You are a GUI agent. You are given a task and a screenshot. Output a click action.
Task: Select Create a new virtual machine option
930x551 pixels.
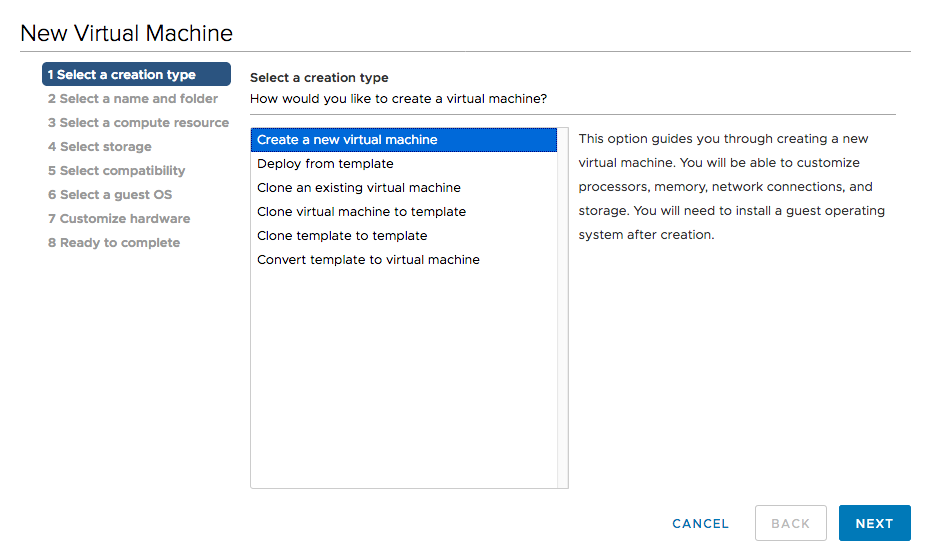347,140
